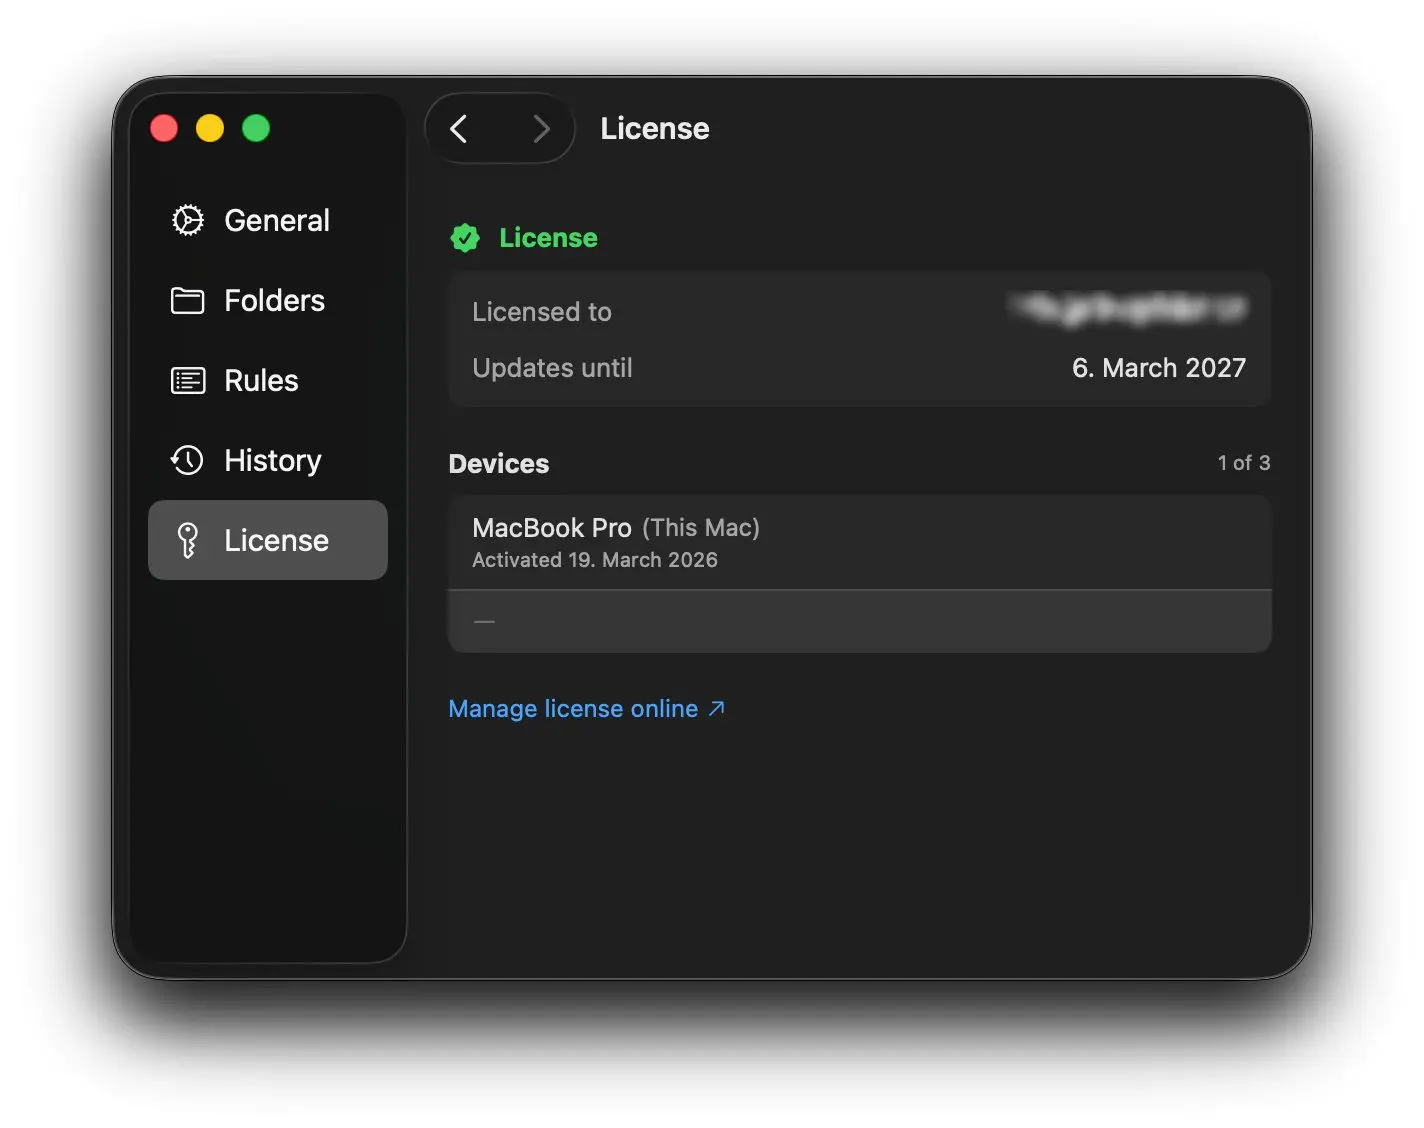Open the Manage license online link
Screen dimensions: 1424x1128
573,708
